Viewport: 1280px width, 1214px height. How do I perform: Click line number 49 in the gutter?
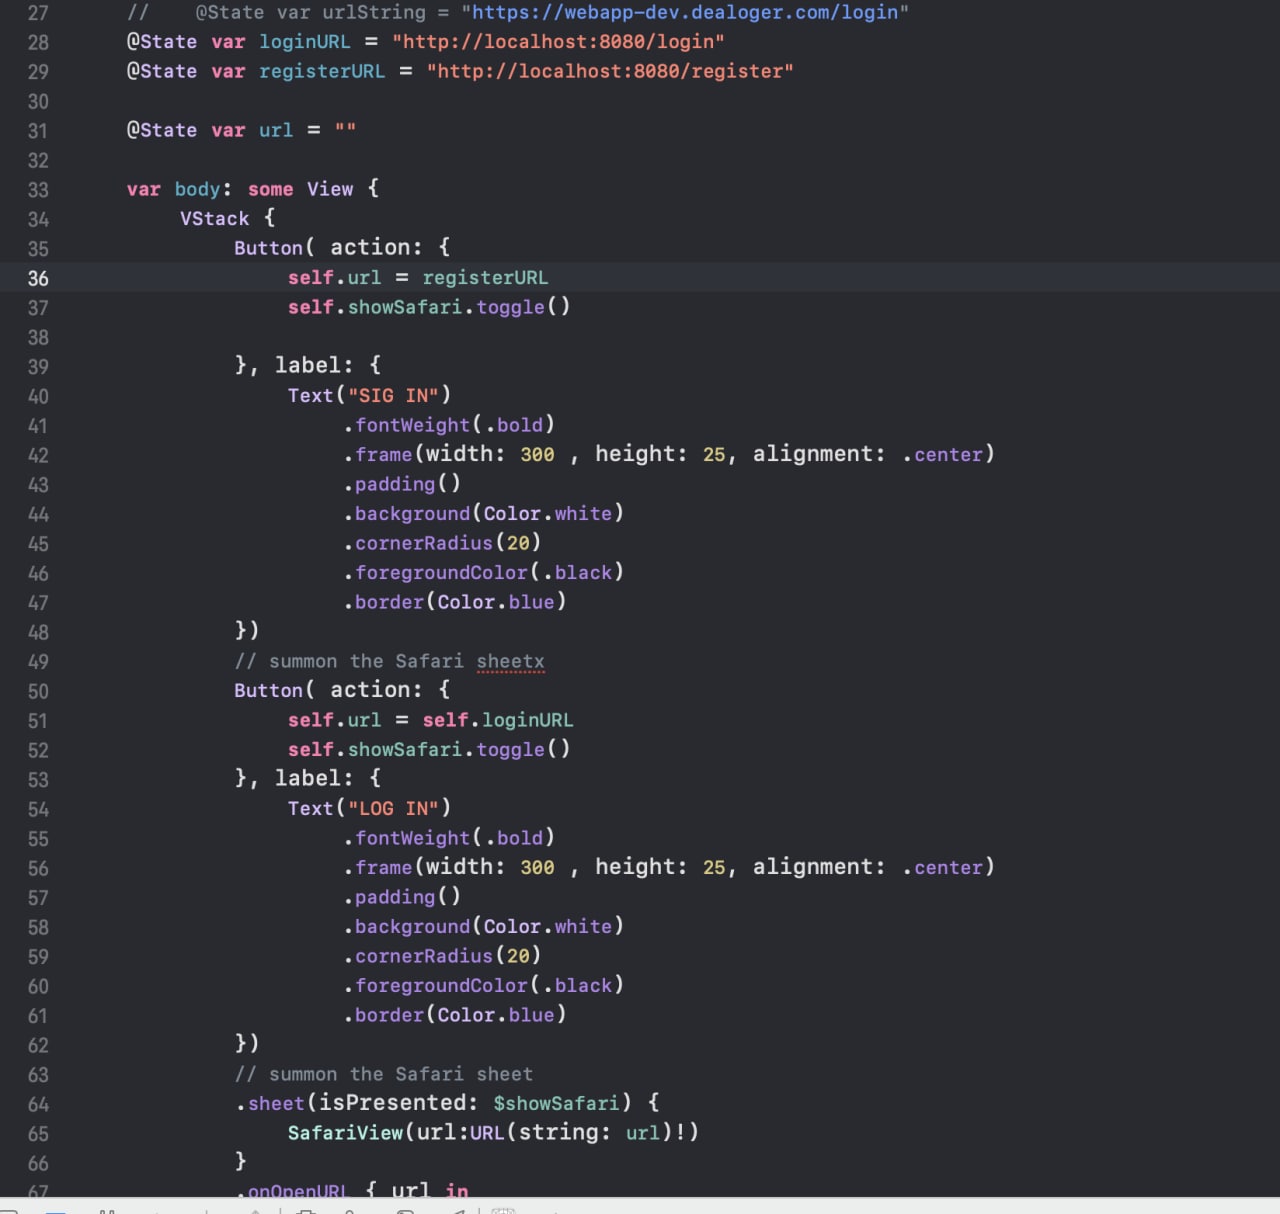38,662
